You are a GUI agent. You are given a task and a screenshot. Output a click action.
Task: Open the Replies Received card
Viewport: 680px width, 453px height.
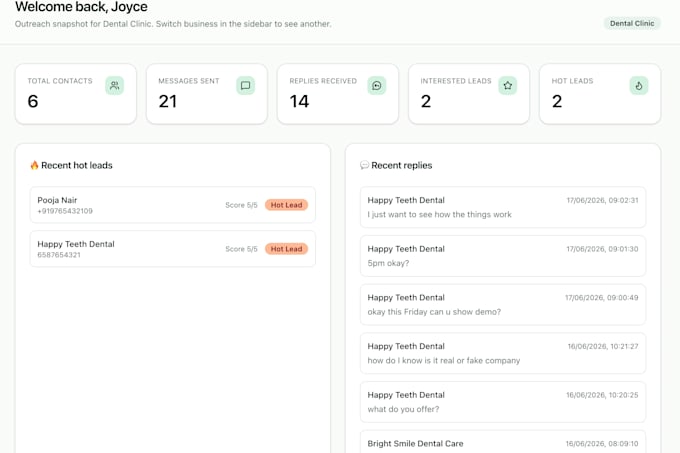(x=338, y=94)
